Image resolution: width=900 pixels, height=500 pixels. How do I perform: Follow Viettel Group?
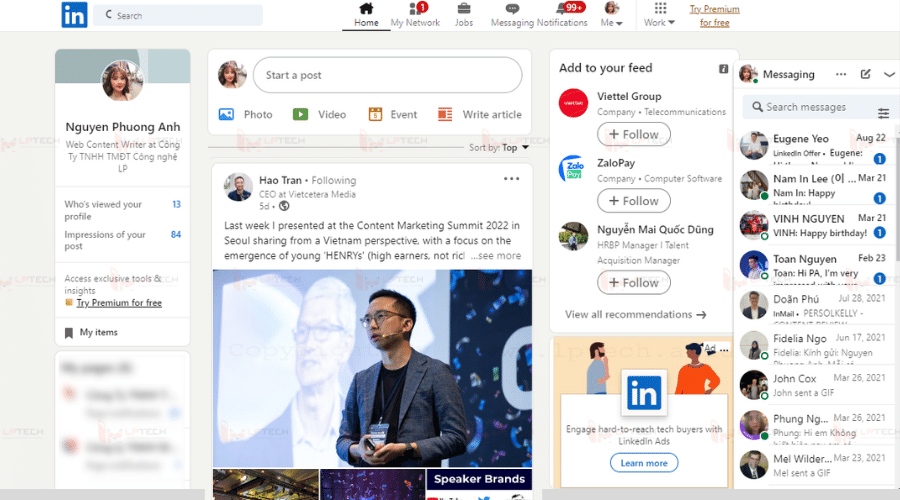click(634, 134)
